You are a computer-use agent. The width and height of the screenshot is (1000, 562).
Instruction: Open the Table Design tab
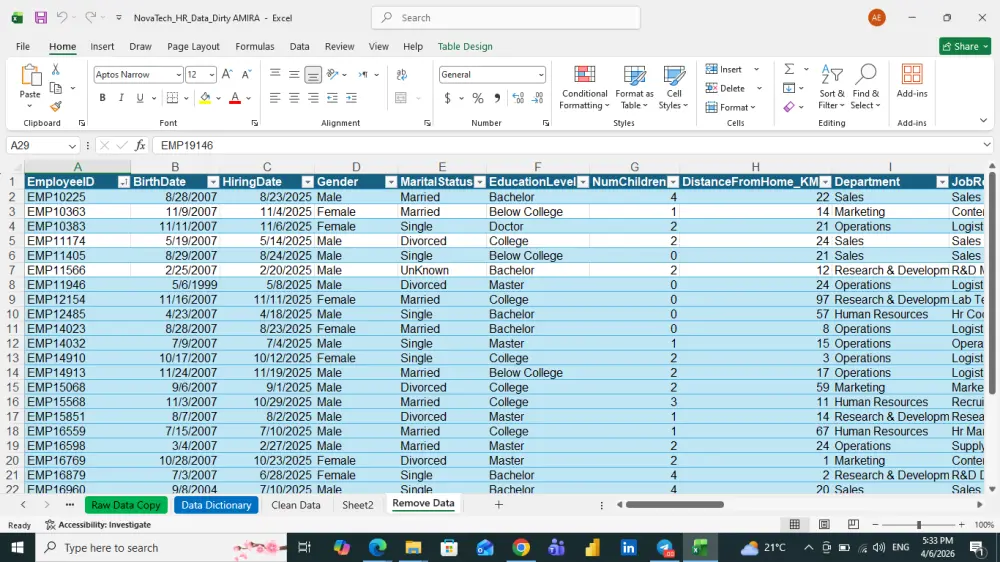click(465, 47)
